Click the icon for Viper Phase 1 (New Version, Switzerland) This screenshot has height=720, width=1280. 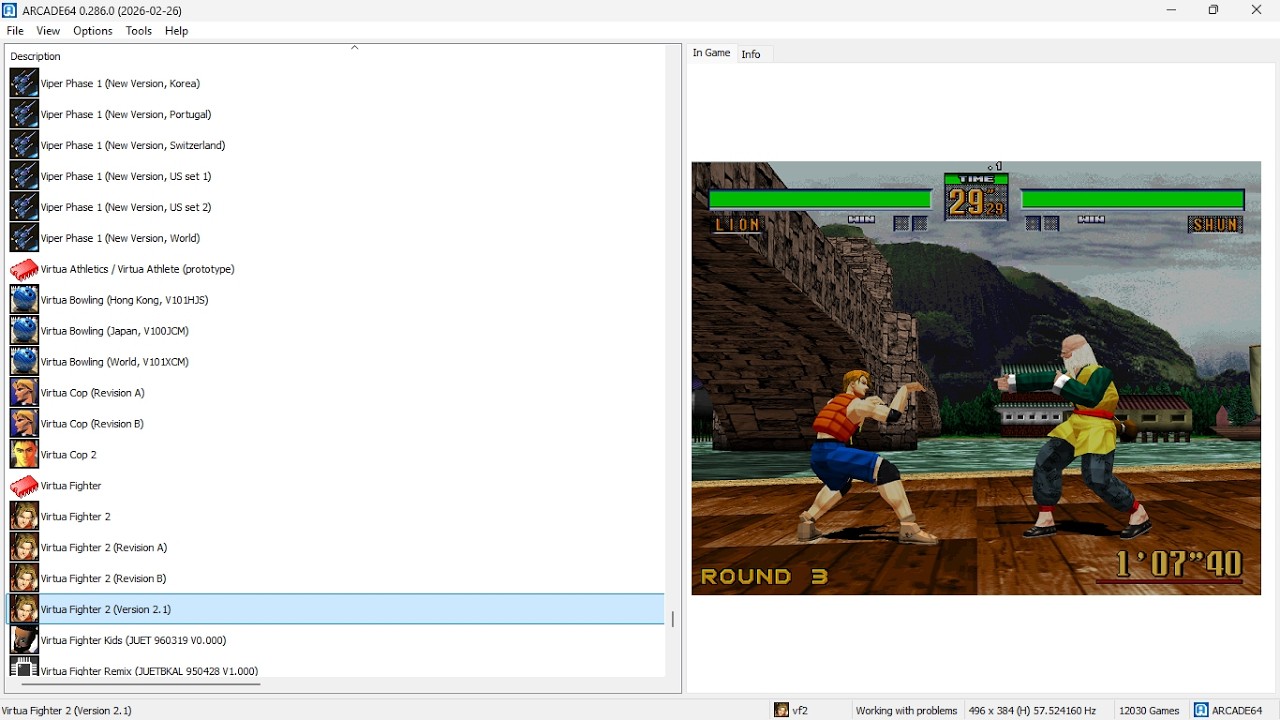pyautogui.click(x=24, y=145)
